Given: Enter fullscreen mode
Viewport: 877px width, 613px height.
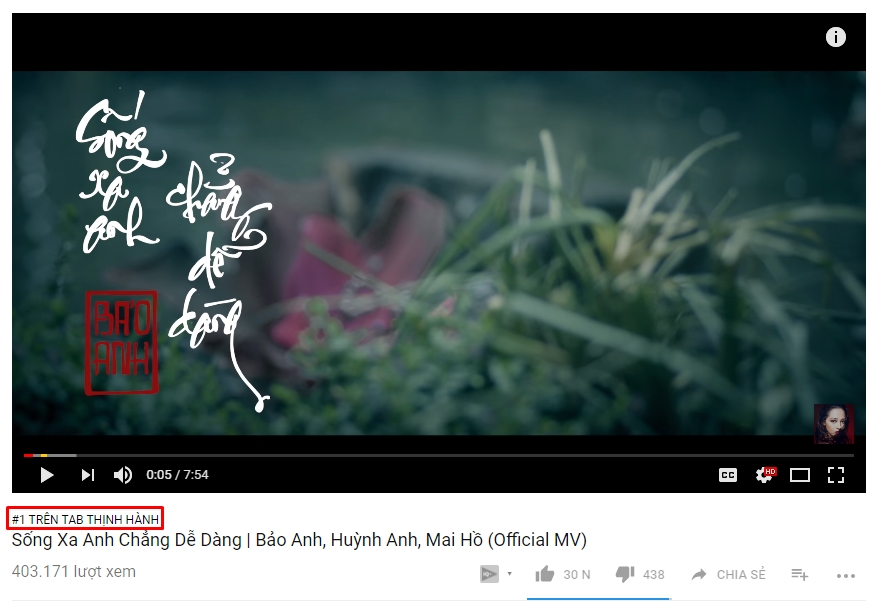Looking at the screenshot, I should [x=836, y=475].
